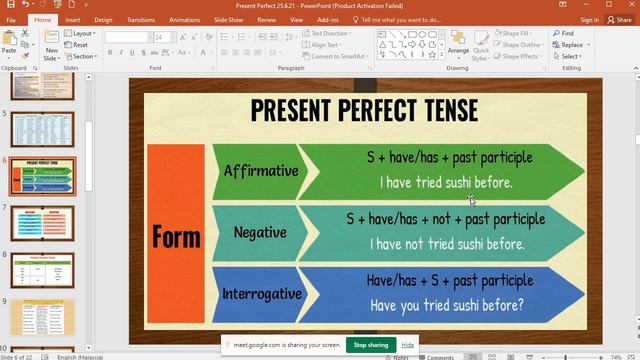Open the Transitions tab
The height and width of the screenshot is (360, 640).
click(141, 20)
